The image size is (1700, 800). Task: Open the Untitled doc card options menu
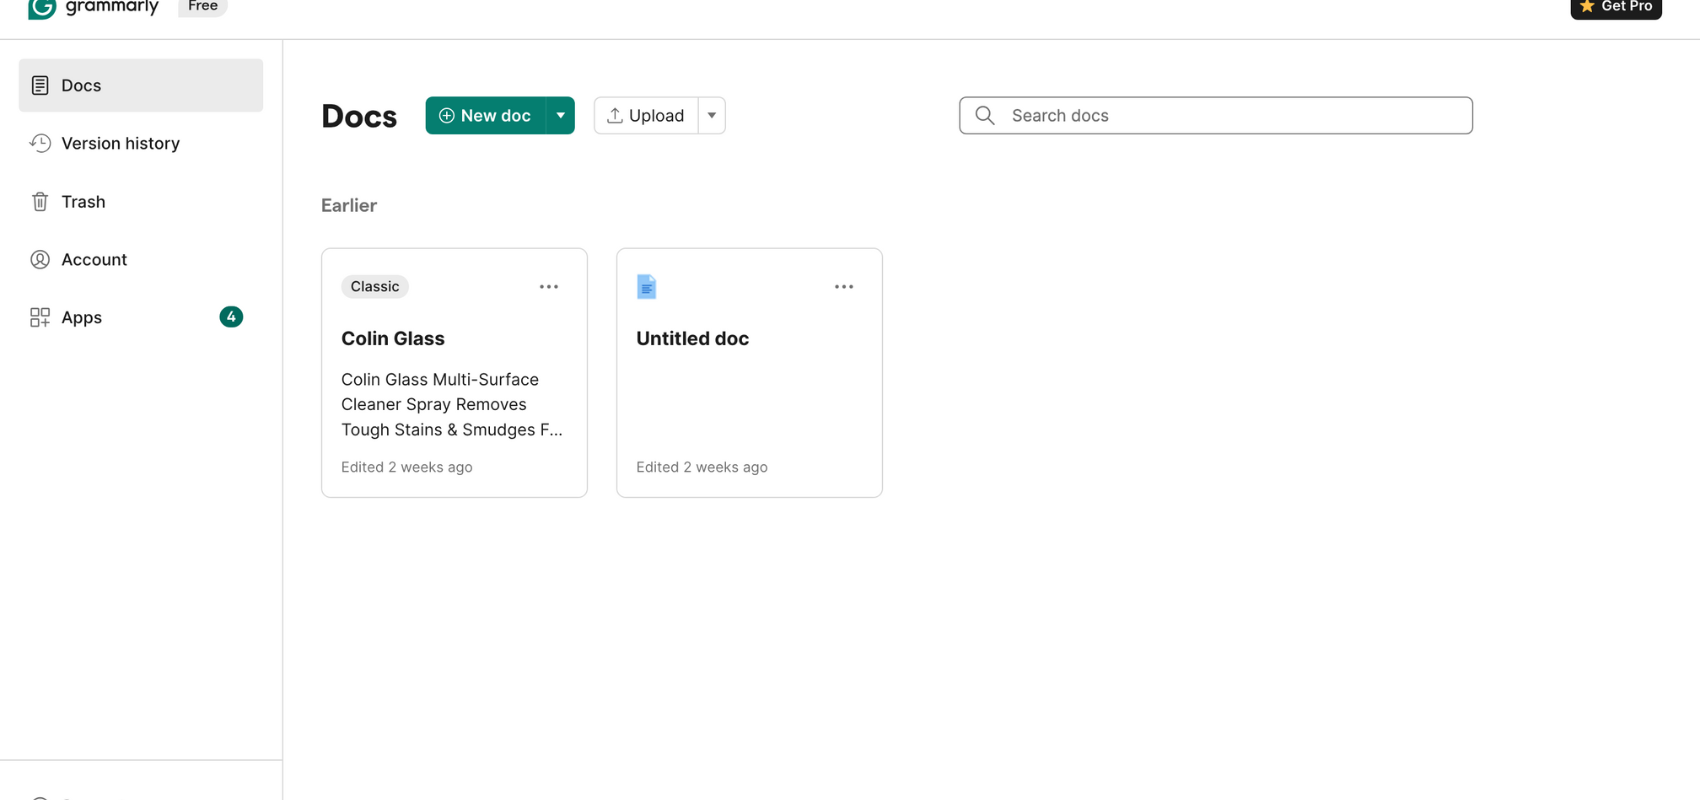[844, 287]
